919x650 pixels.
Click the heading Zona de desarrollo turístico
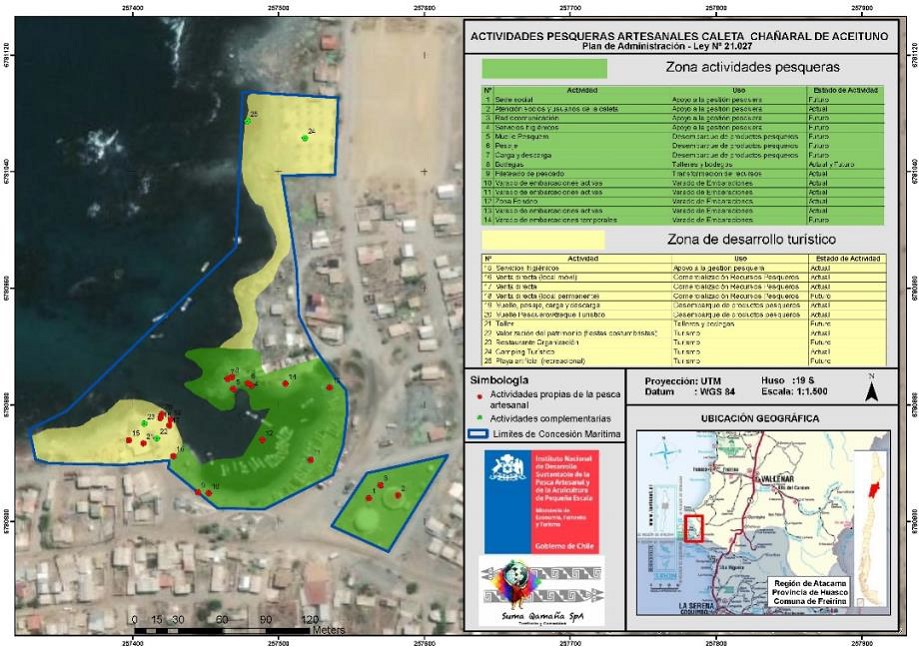coord(751,239)
